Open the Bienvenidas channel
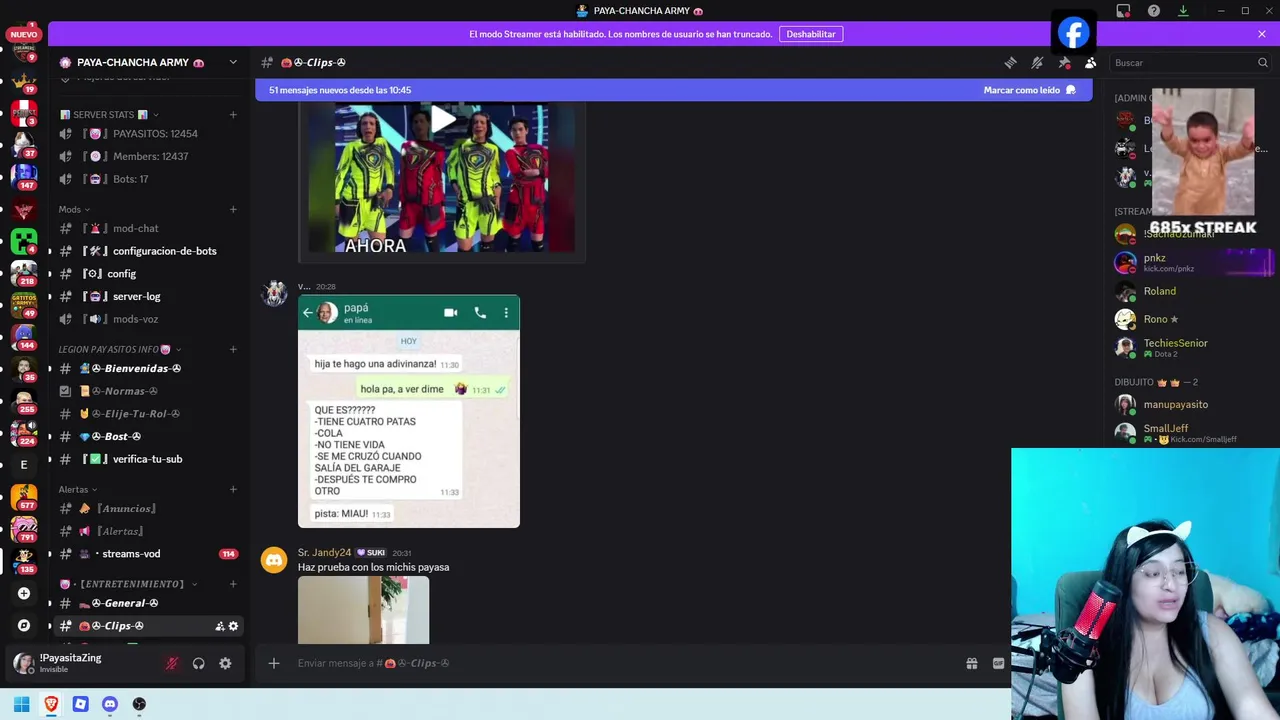 (148, 368)
